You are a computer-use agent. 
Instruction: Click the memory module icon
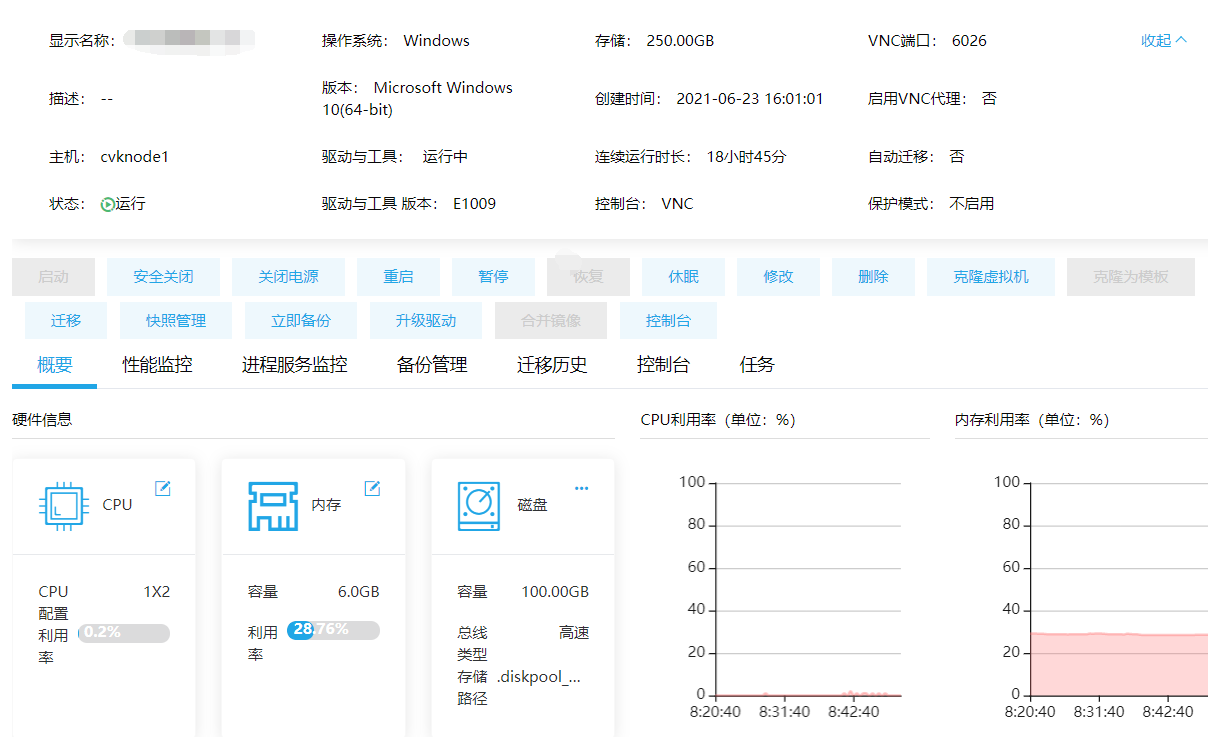coord(273,506)
